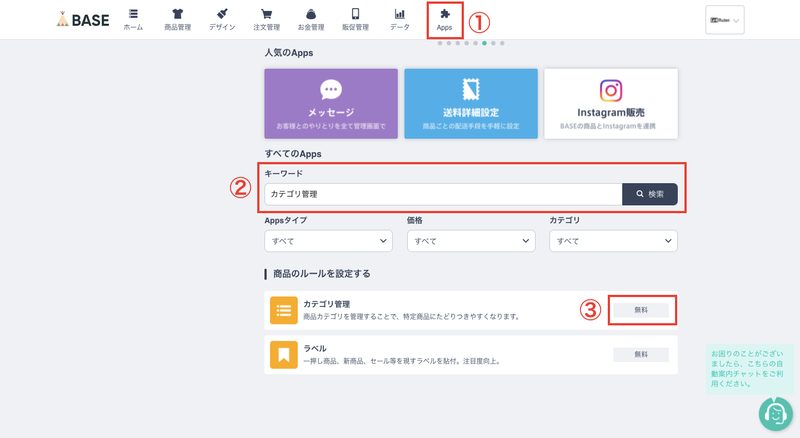Open the カテゴリ管理 app title

[x=327, y=304]
